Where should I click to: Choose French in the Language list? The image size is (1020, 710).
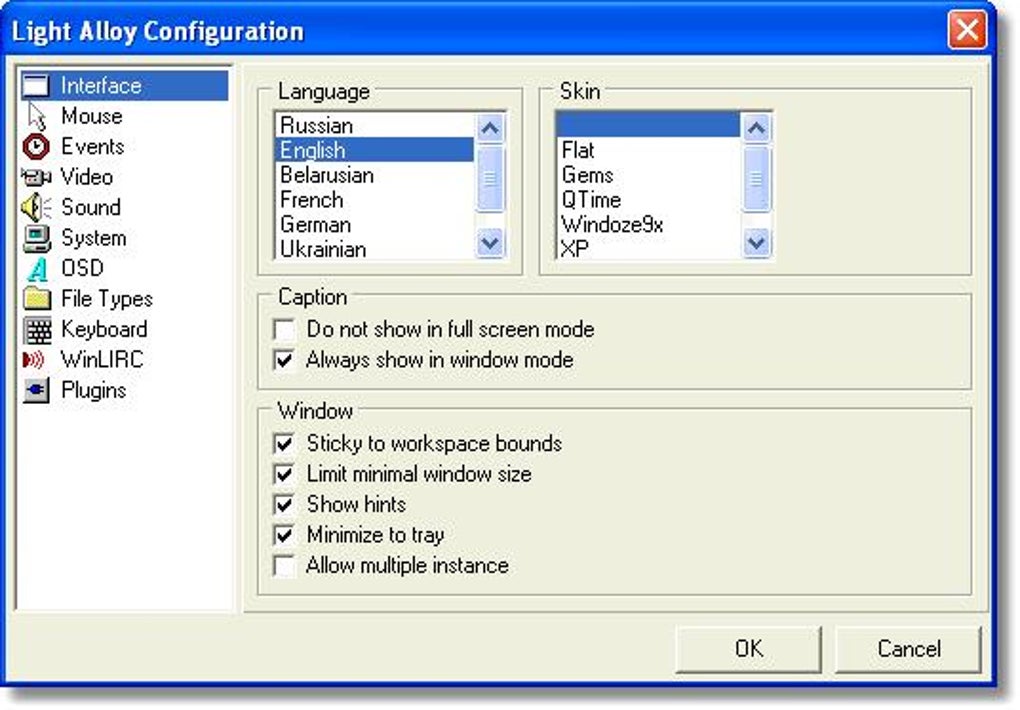312,200
